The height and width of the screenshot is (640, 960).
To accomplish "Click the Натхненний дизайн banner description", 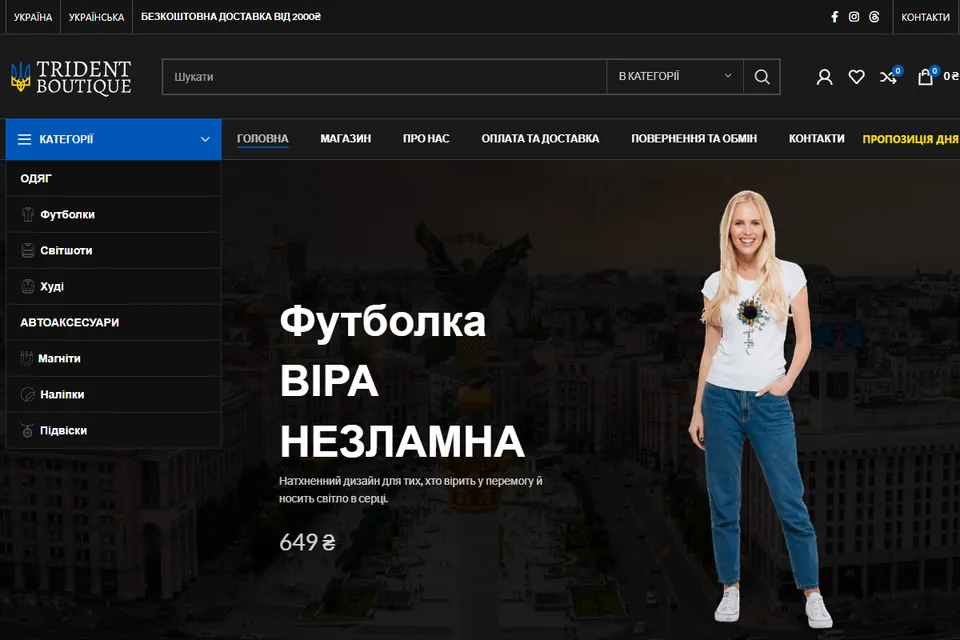I will [x=411, y=489].
